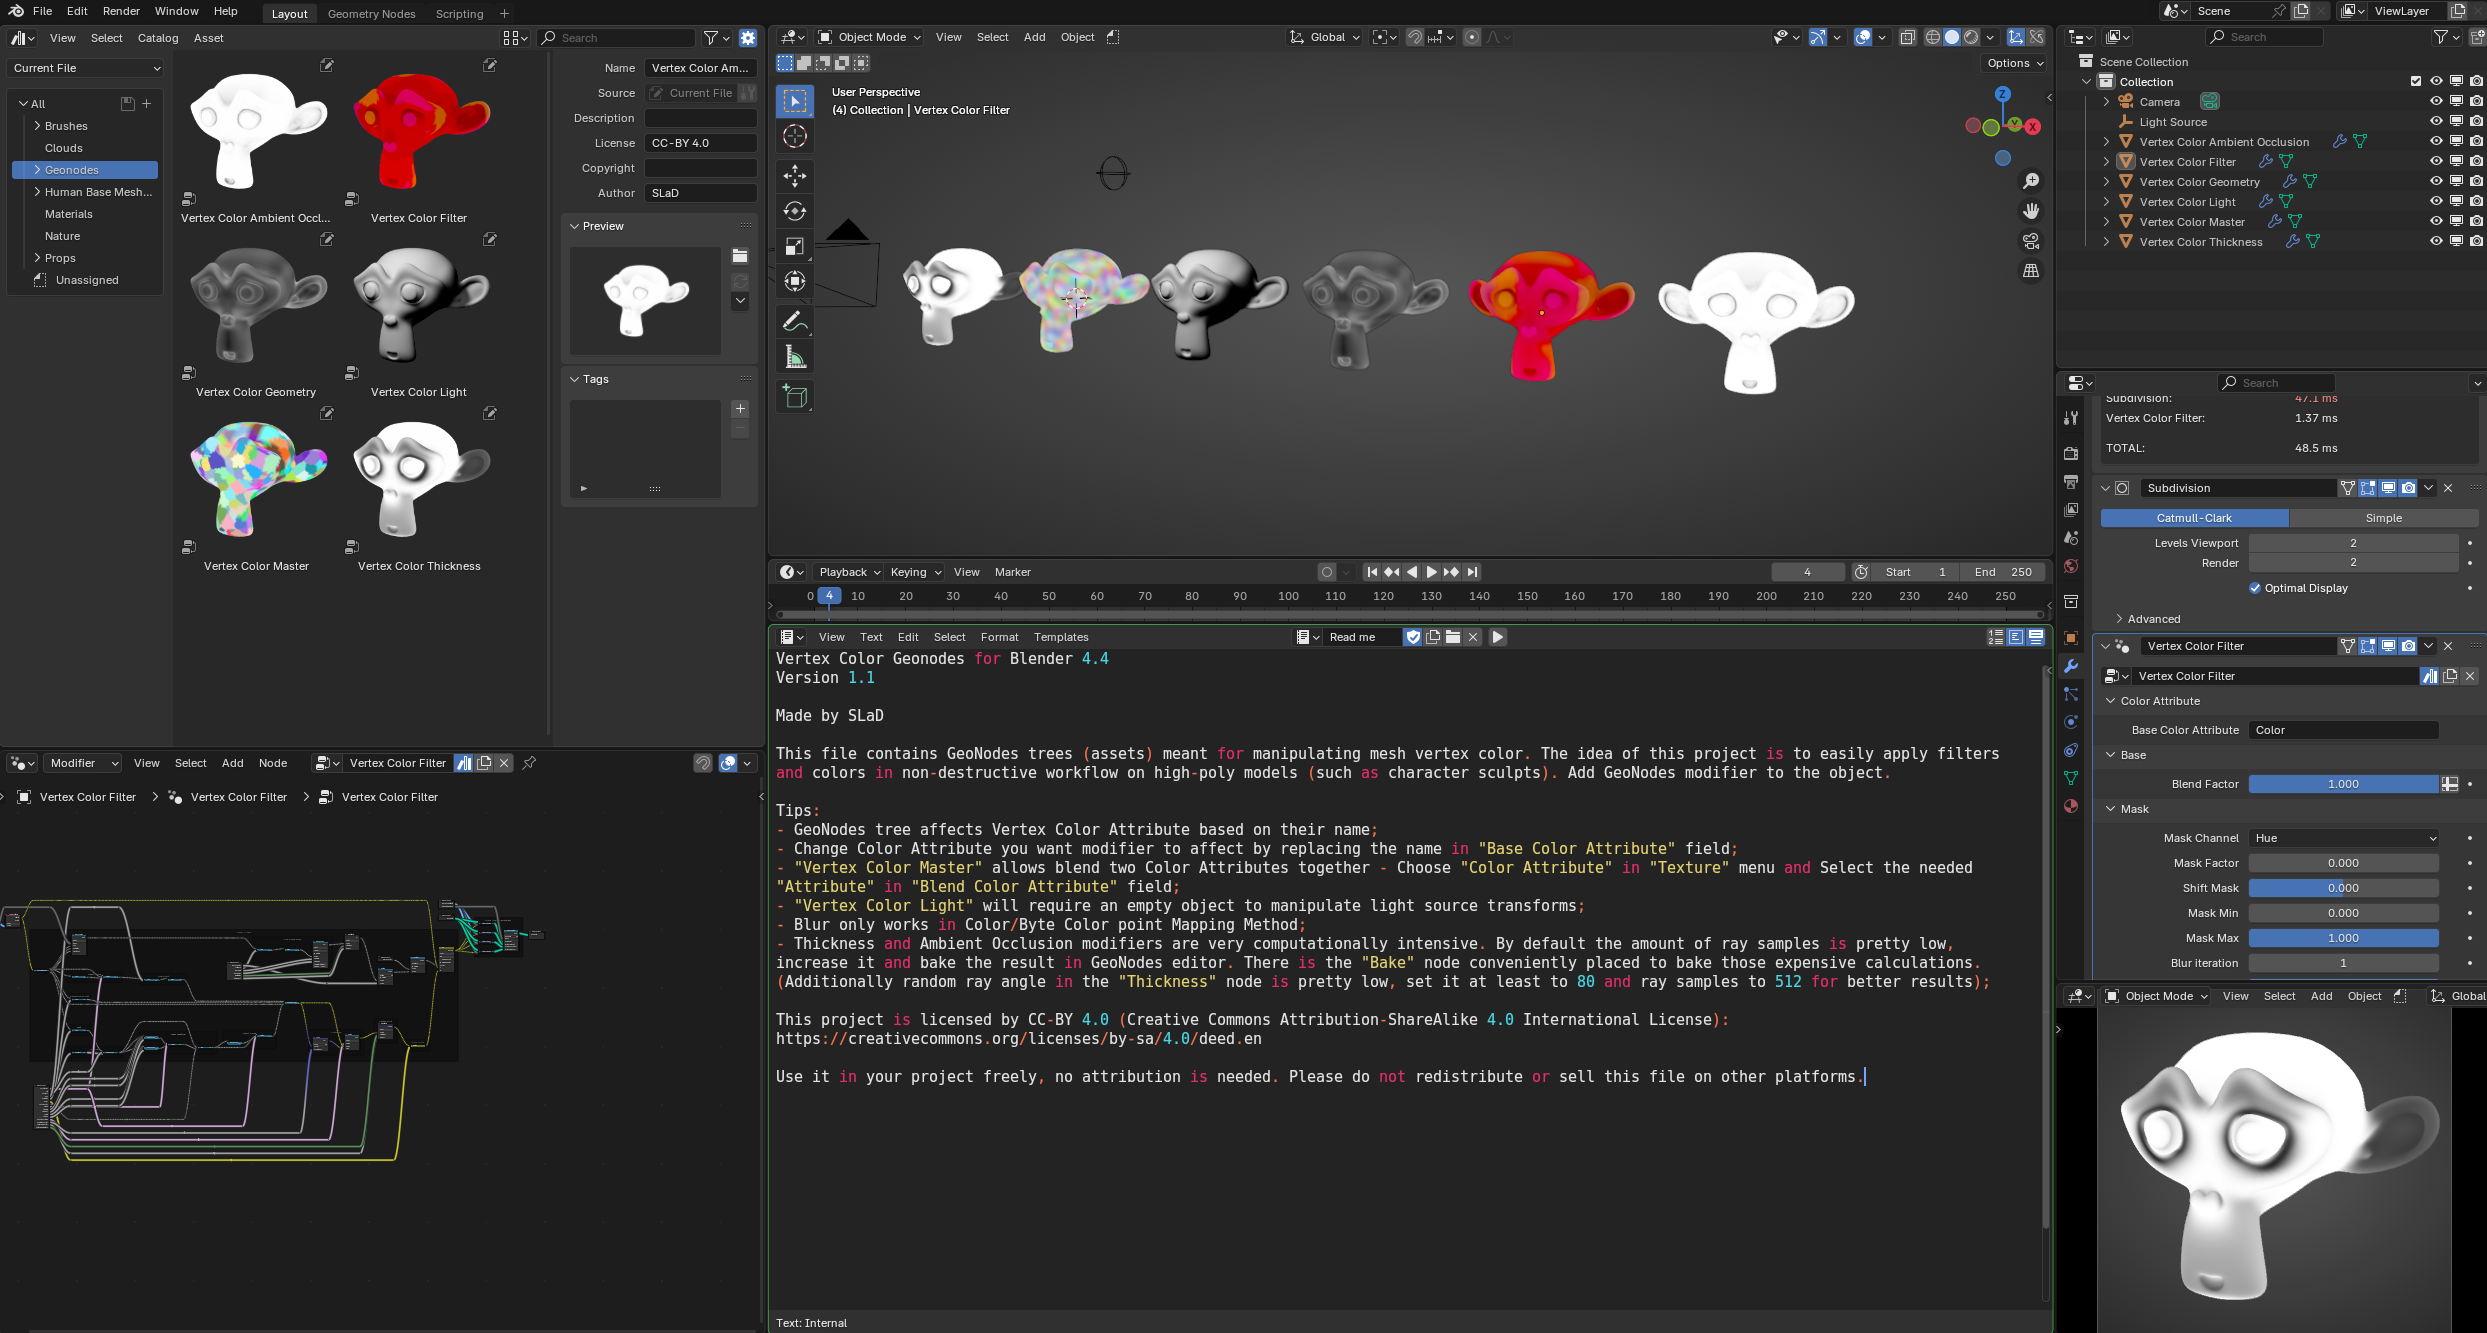
Task: Expand Props catalog tree item
Action: coord(37,258)
